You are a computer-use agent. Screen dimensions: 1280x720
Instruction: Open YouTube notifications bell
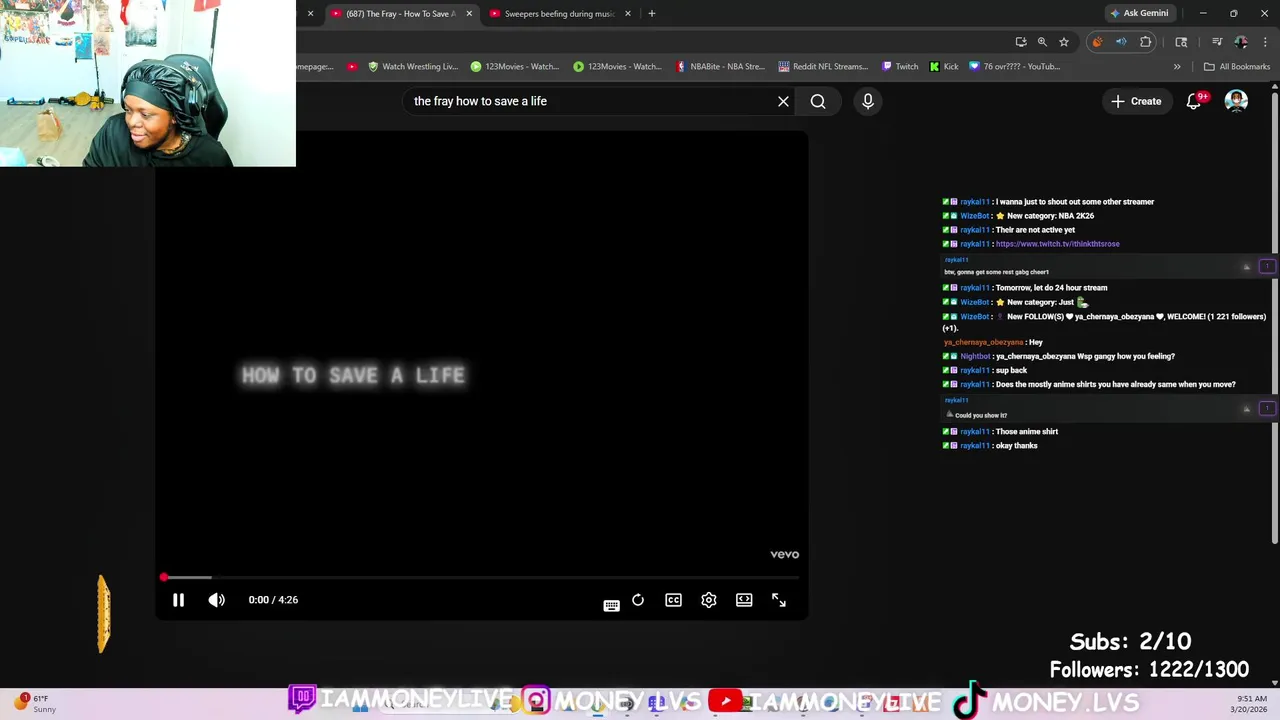(x=1194, y=101)
